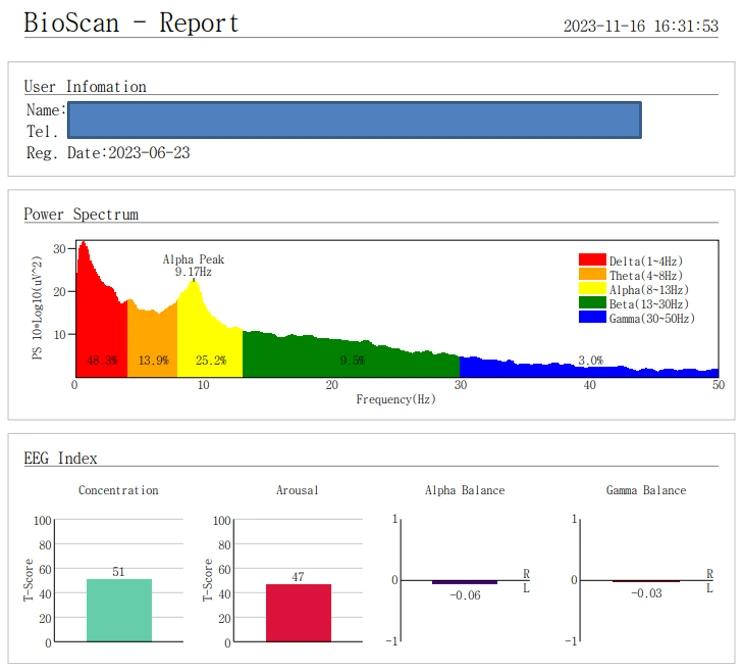Click the blue redacted Name field
This screenshot has height=669, width=740.
[354, 120]
